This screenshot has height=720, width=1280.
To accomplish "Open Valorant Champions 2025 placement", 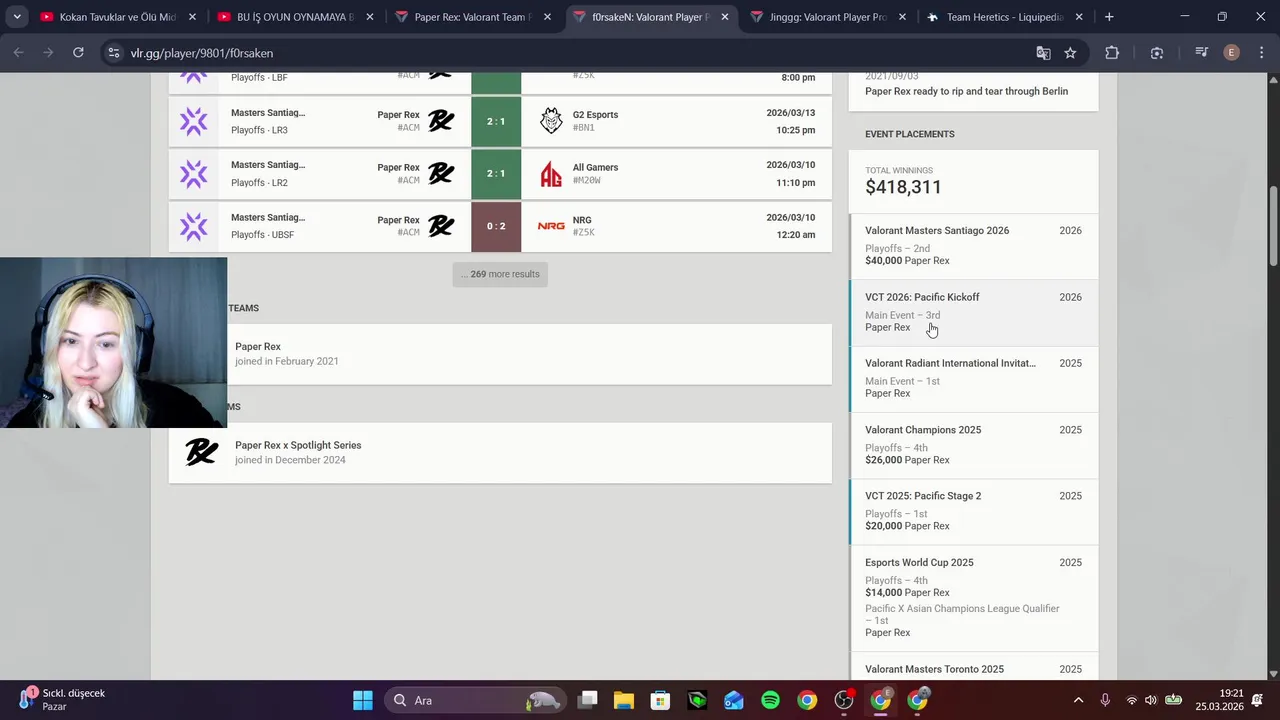I will click(973, 445).
